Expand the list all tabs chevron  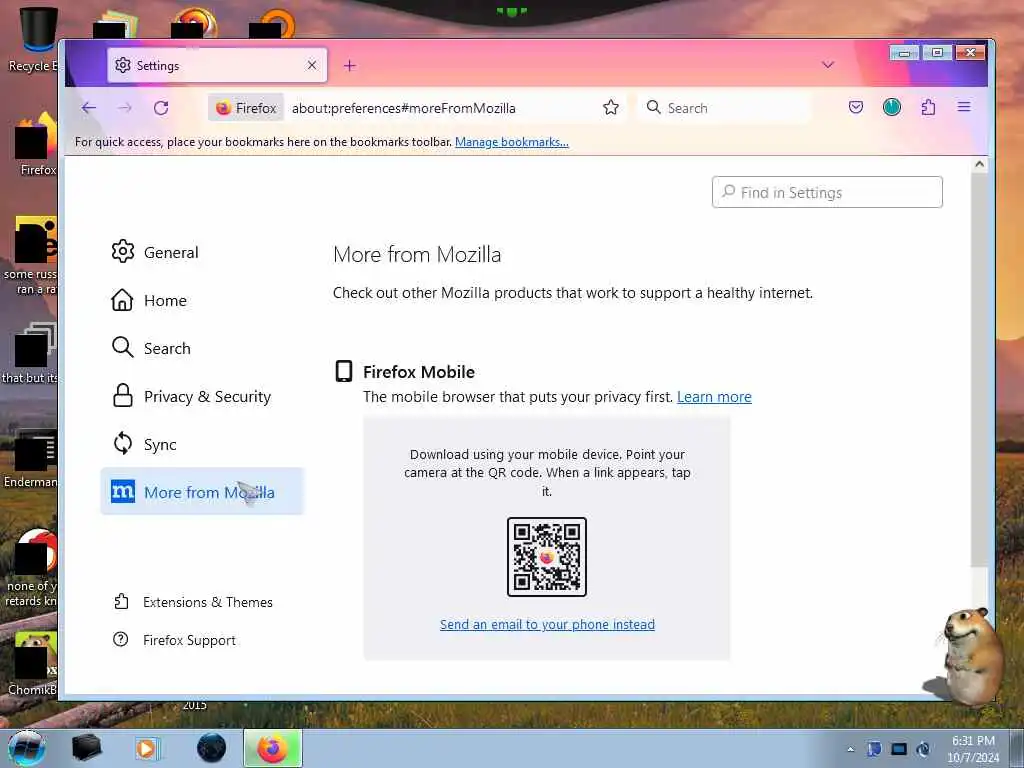click(x=827, y=65)
